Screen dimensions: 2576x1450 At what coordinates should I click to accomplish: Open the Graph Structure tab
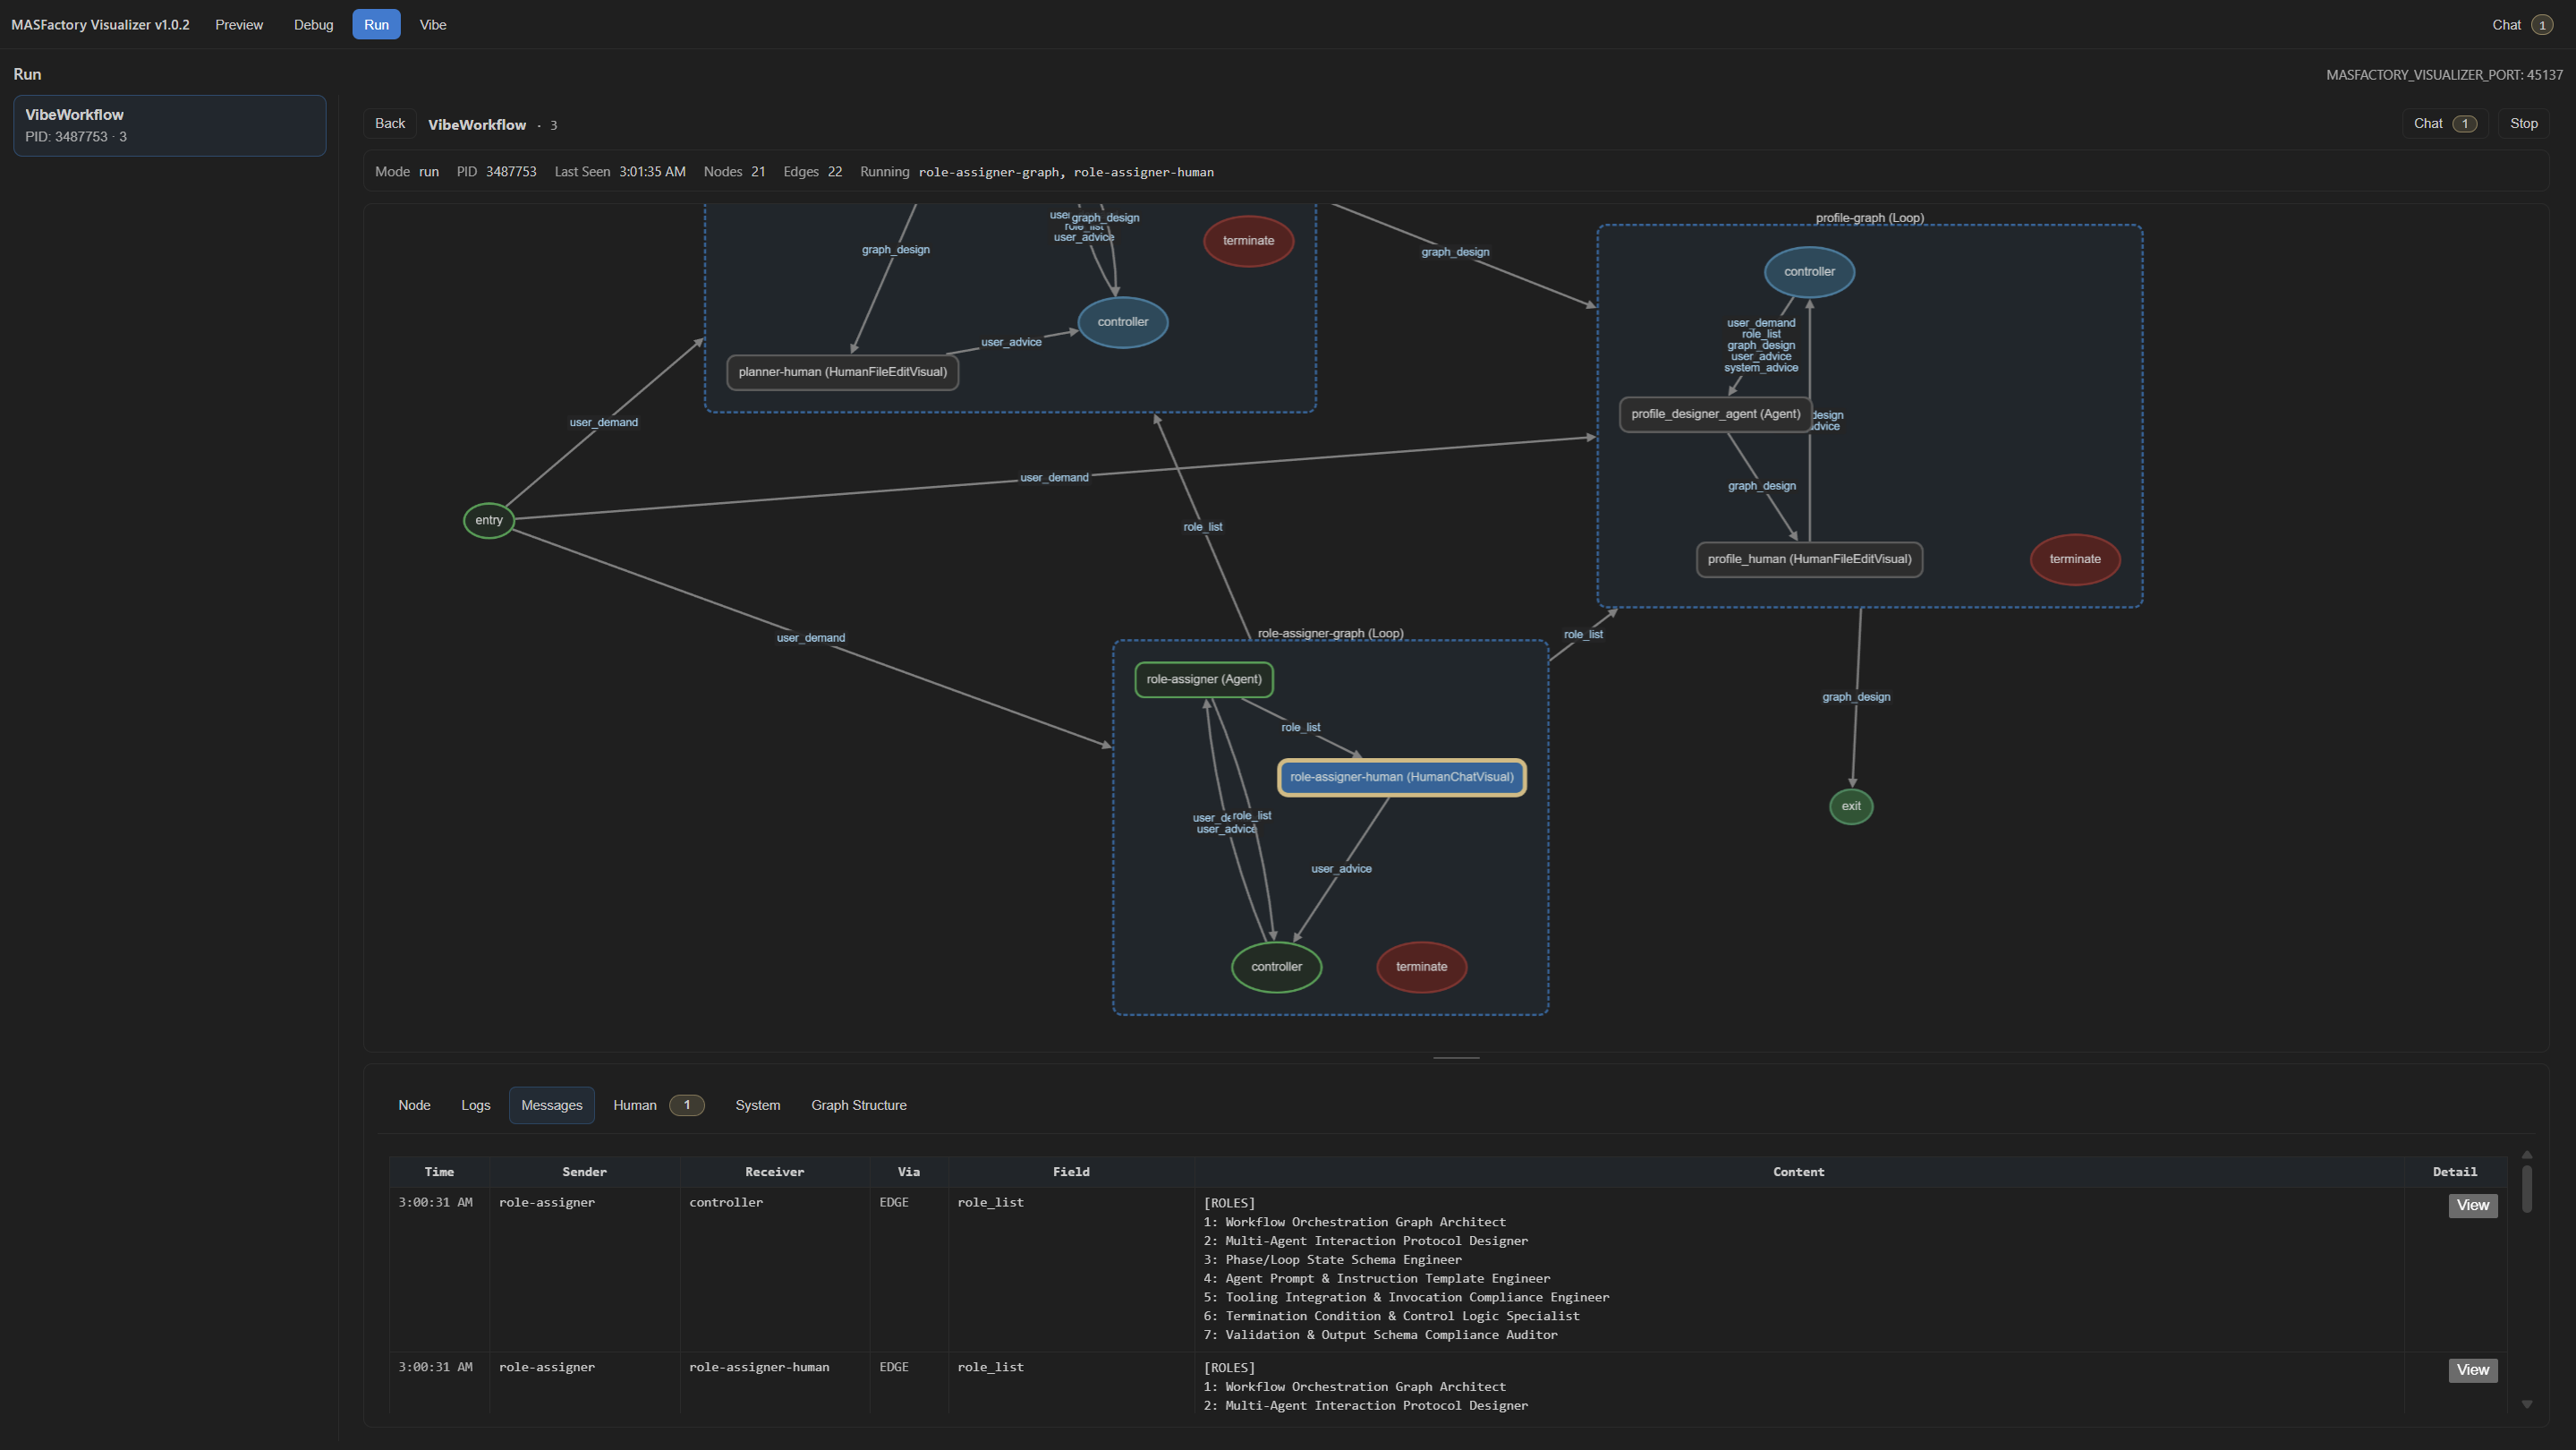point(858,1105)
